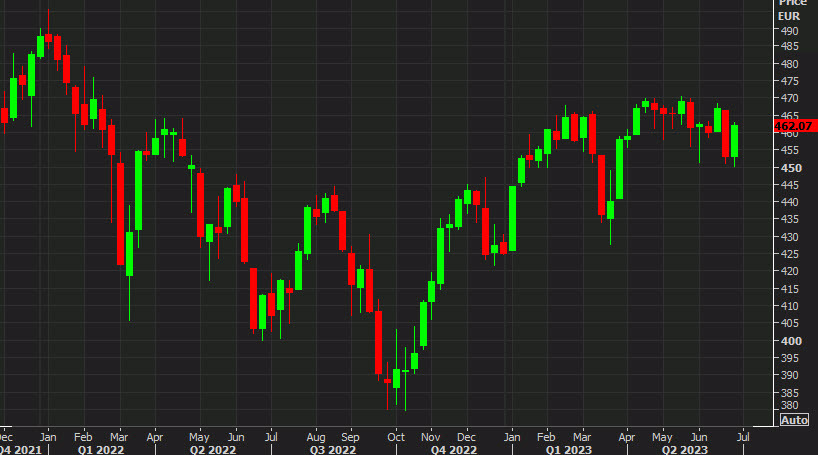Click the Q2 2022 quarter label
818x455 pixels.
[x=213, y=450]
